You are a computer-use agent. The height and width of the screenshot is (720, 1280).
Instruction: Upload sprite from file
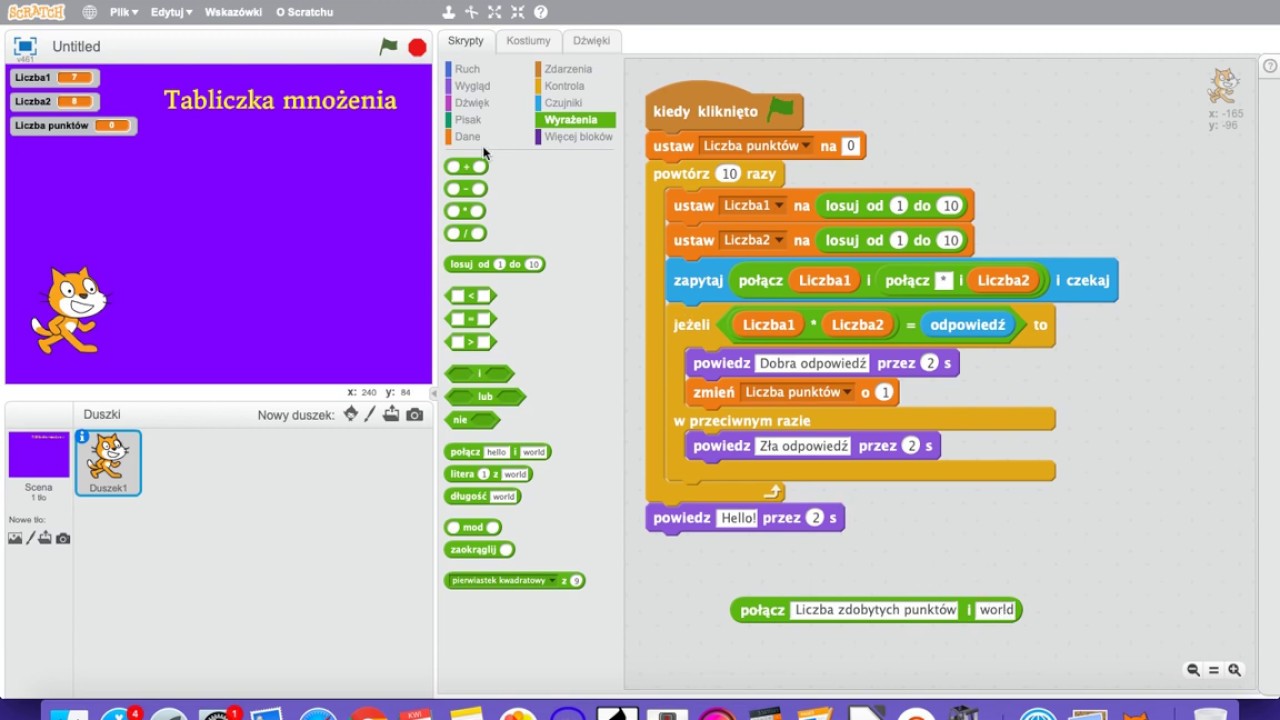pos(391,414)
